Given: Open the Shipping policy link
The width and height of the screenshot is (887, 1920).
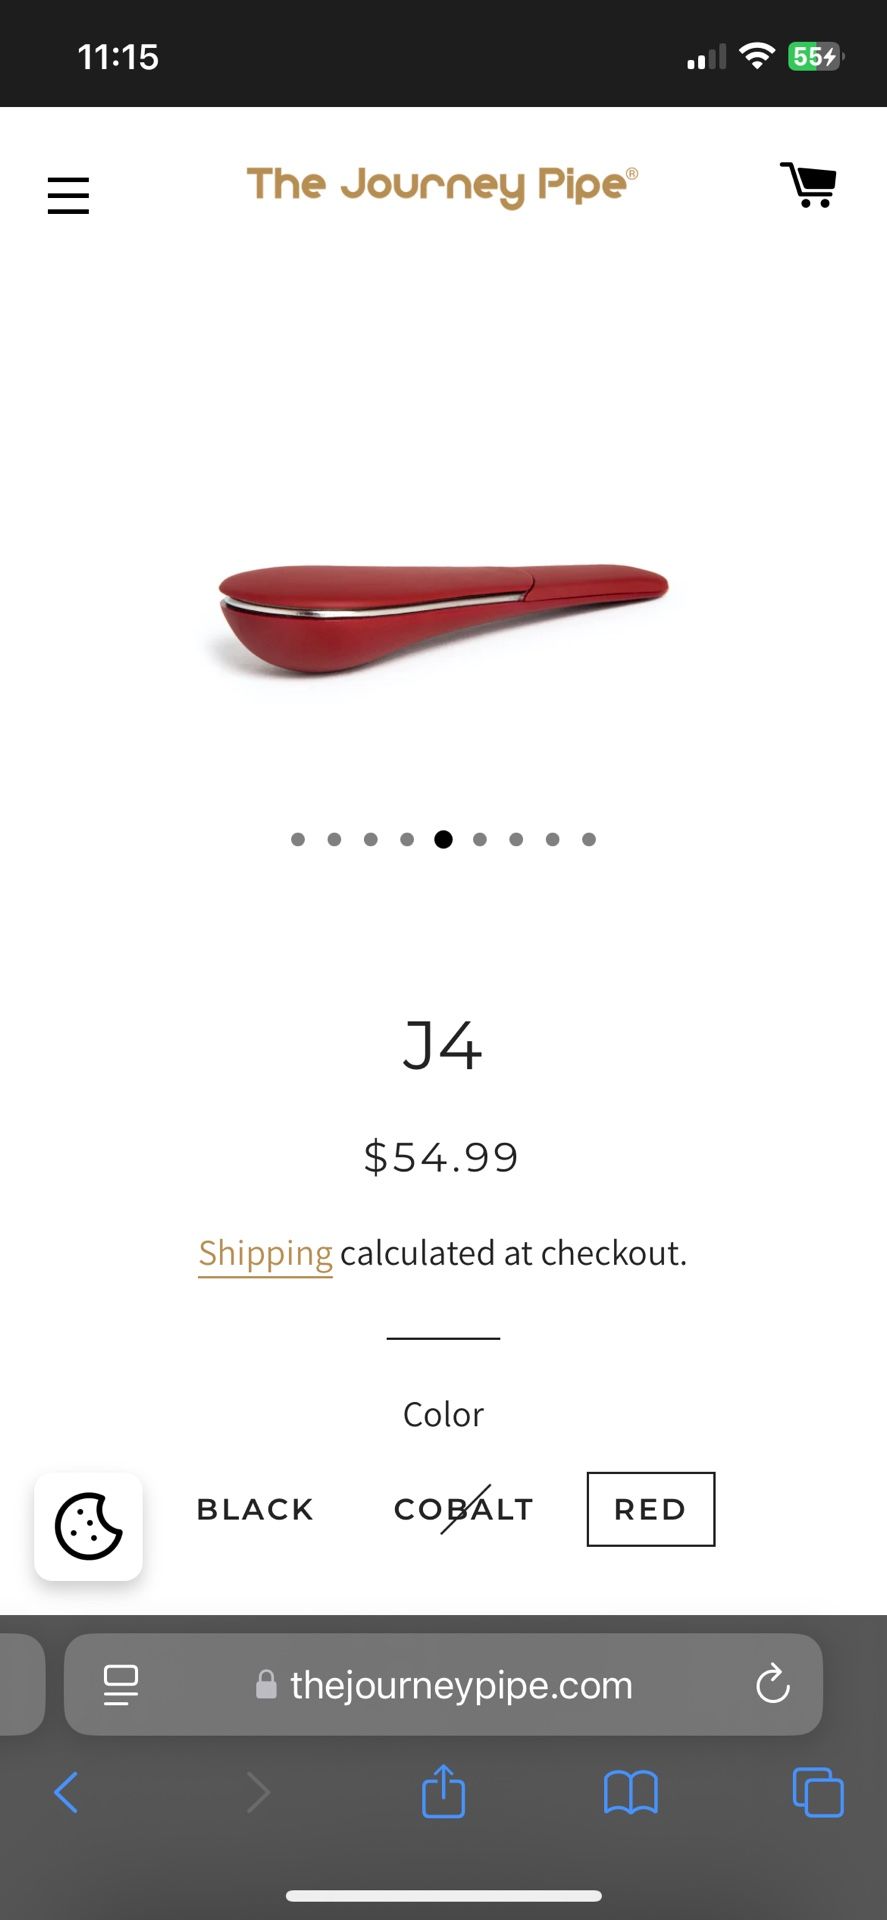Looking at the screenshot, I should pos(265,1253).
